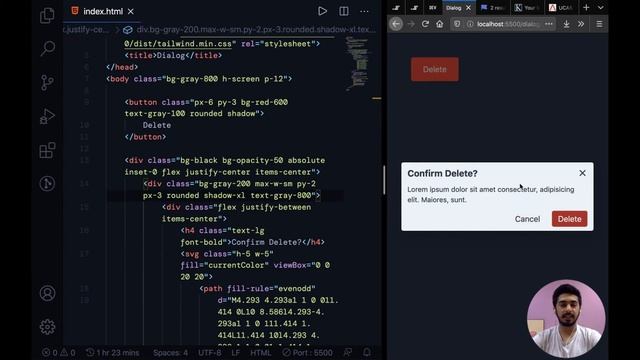Screen dimensions: 640x360
Task: Click the 1 hr 23 mins status item
Action: [x=113, y=353]
